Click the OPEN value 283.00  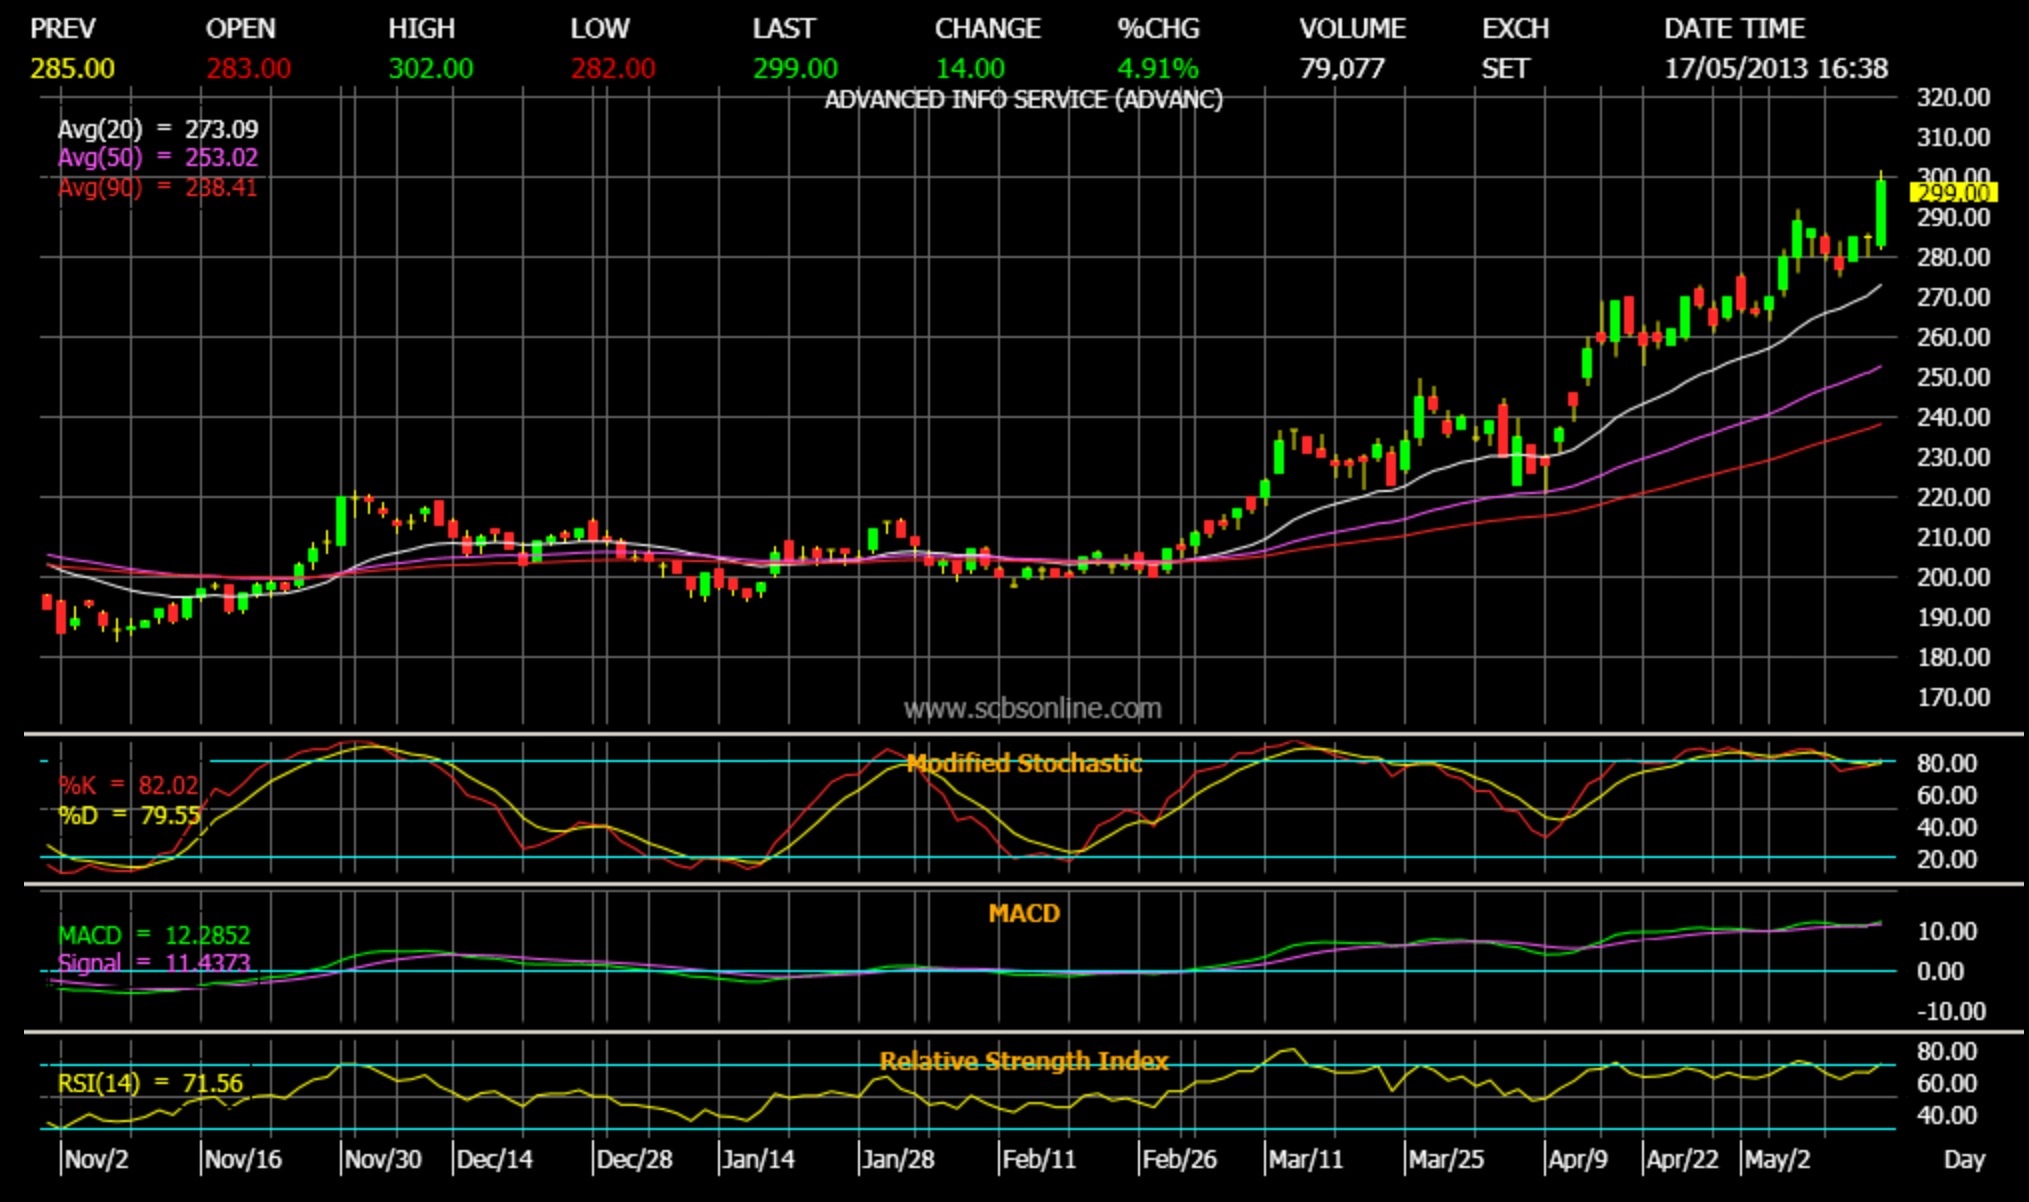pos(248,69)
